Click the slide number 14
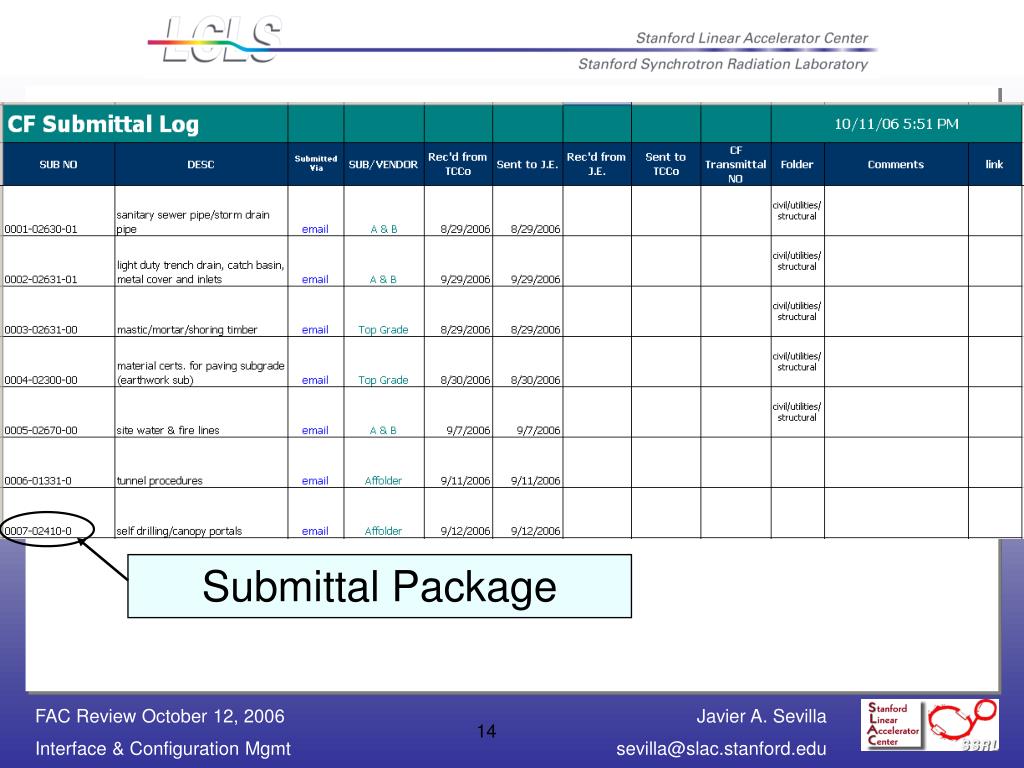Screen dimensions: 1024x768 [487, 731]
